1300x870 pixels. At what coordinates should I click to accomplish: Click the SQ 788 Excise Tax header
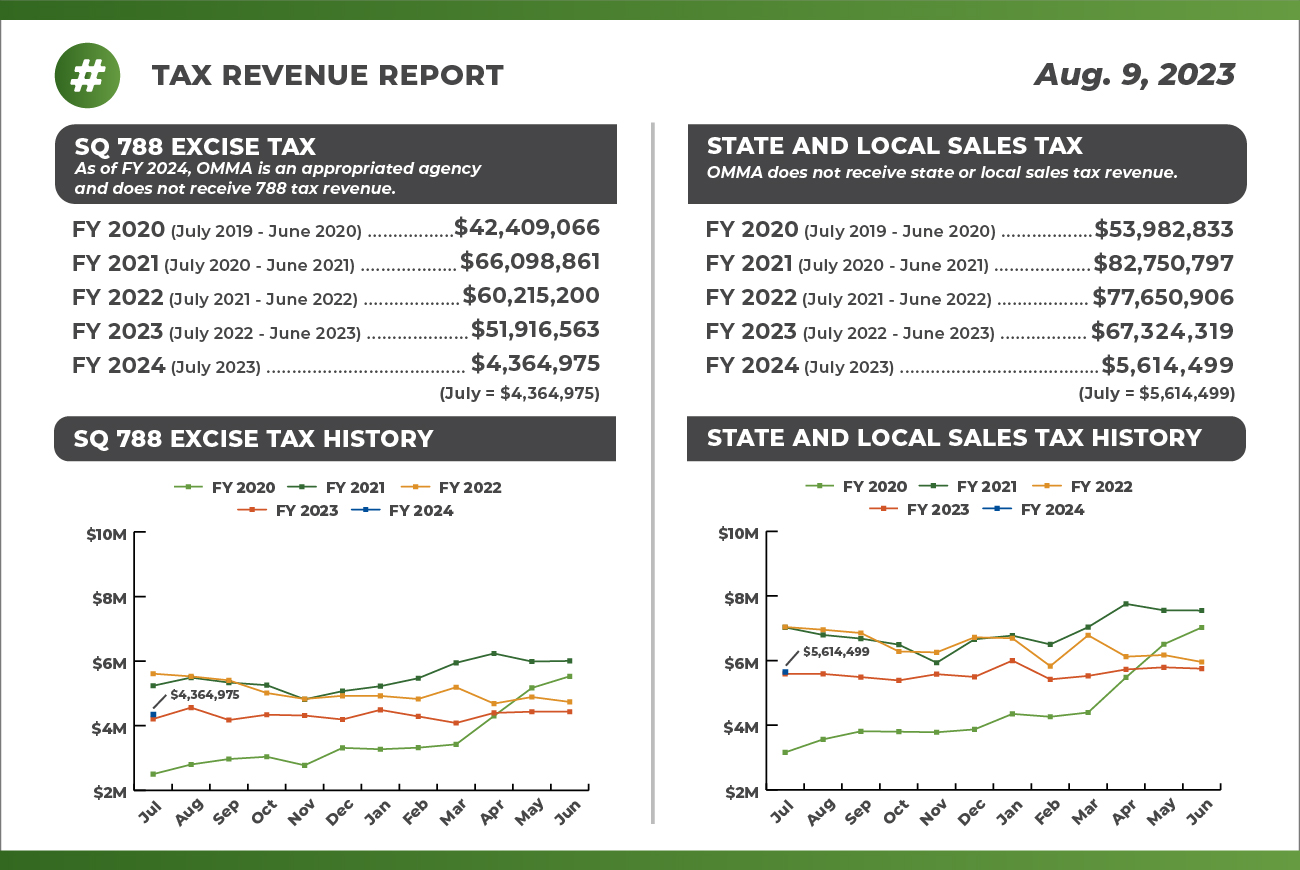coord(195,146)
